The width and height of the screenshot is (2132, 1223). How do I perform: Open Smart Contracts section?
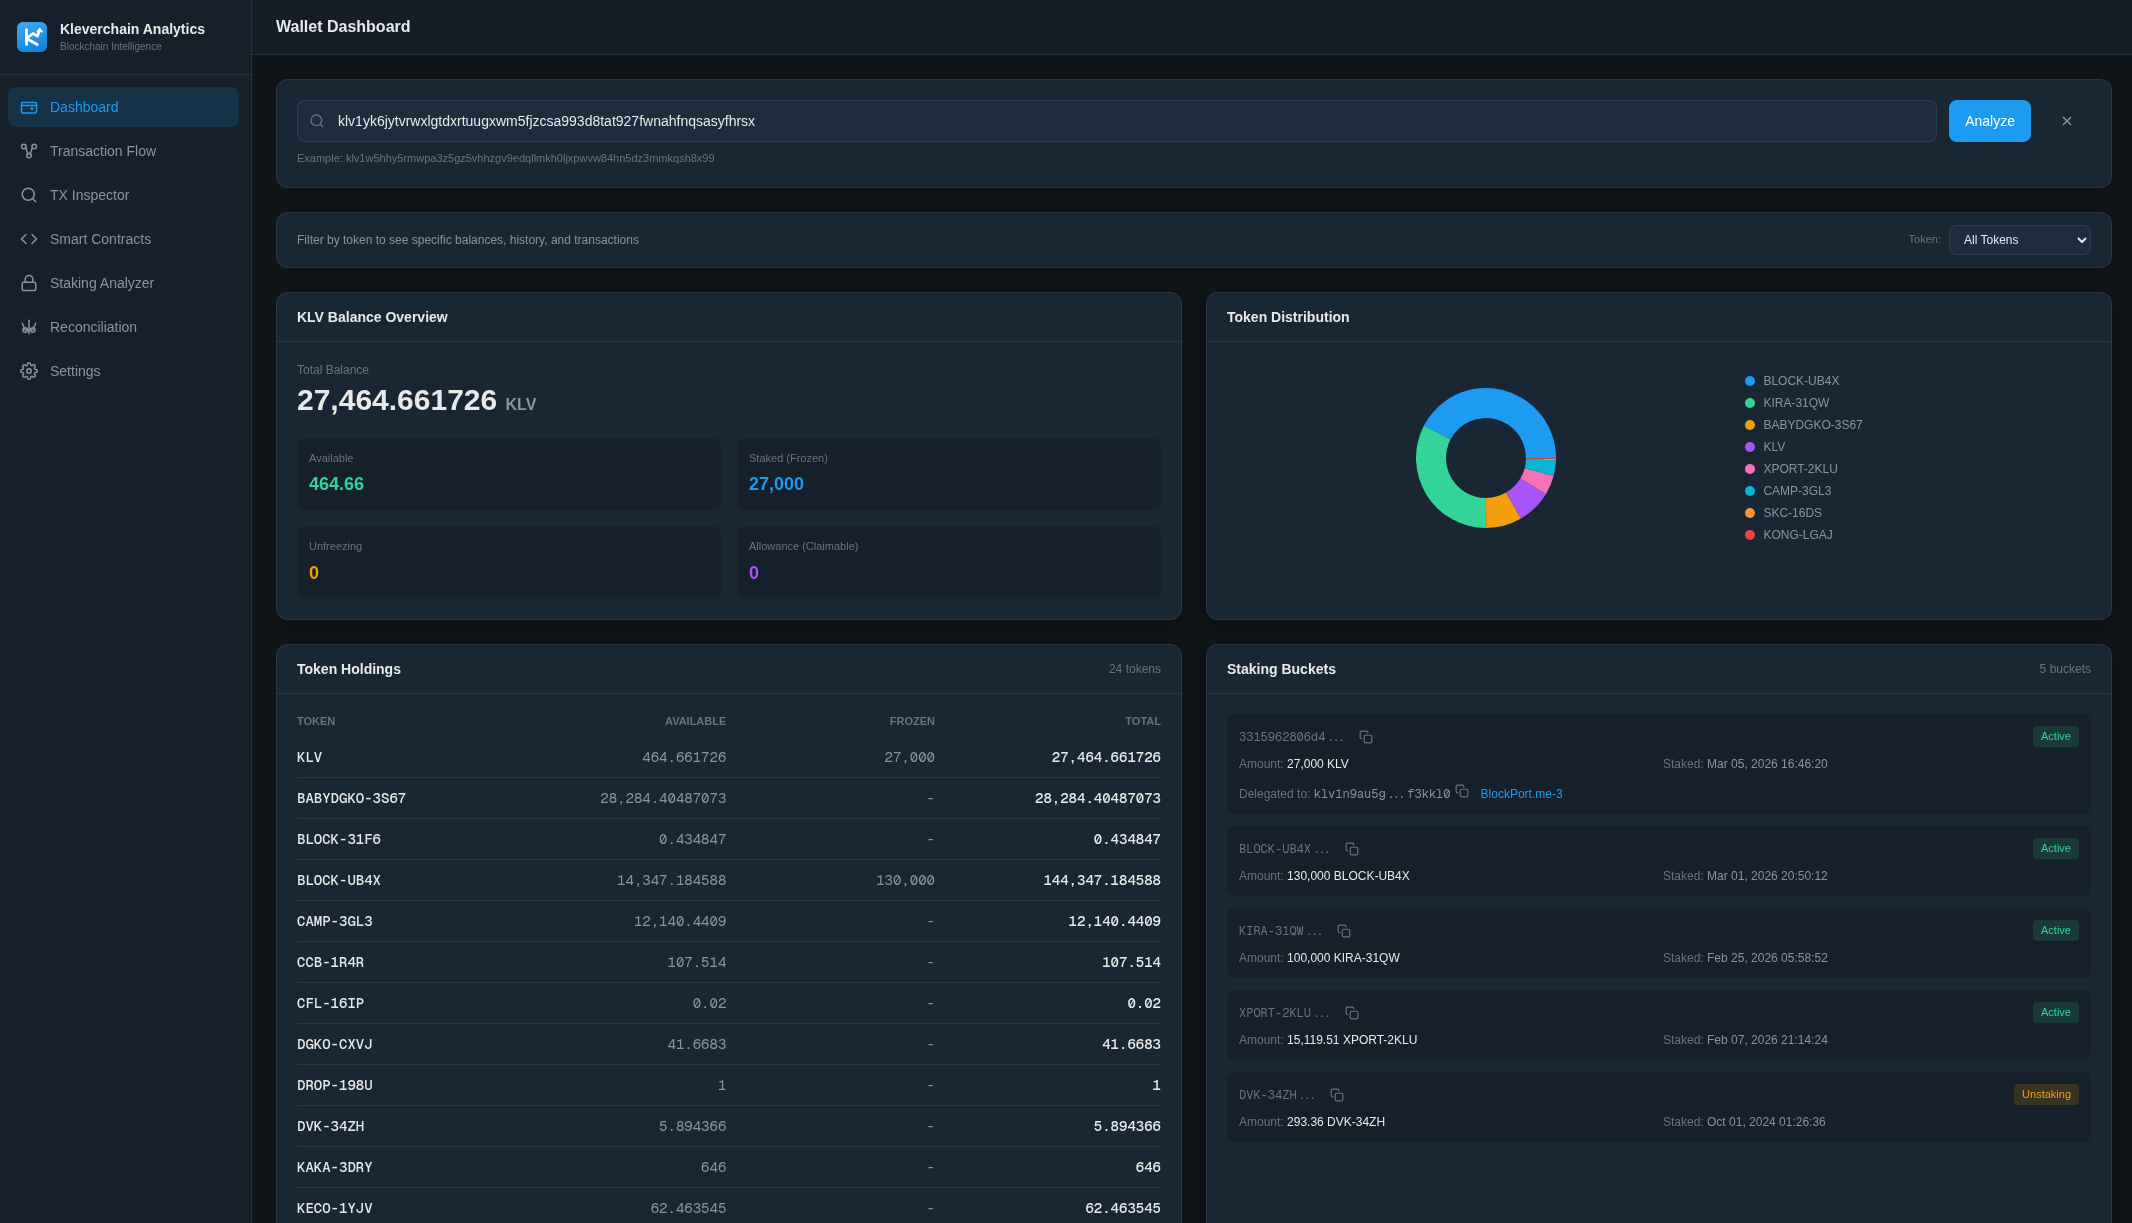point(100,239)
